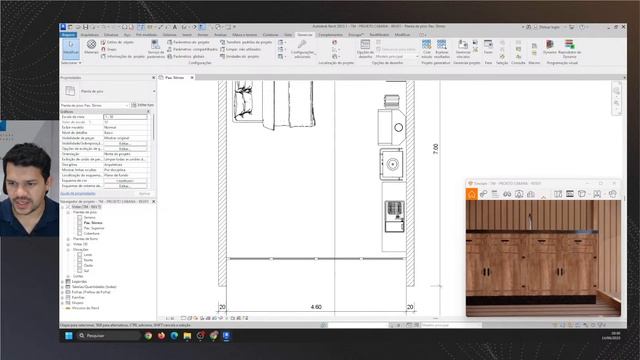This screenshot has width=640, height=360.
Task: Click the taskbar Pesquisar search box
Action: (109, 336)
